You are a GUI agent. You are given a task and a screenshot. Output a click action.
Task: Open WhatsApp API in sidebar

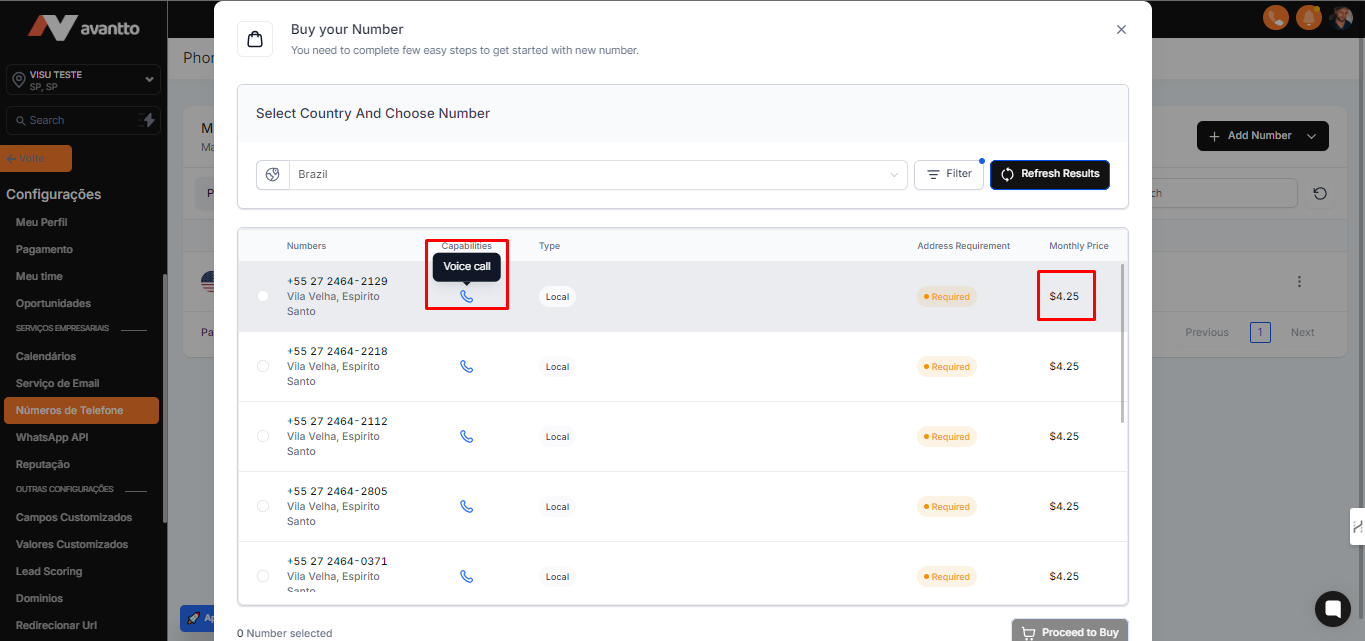[x=52, y=437]
